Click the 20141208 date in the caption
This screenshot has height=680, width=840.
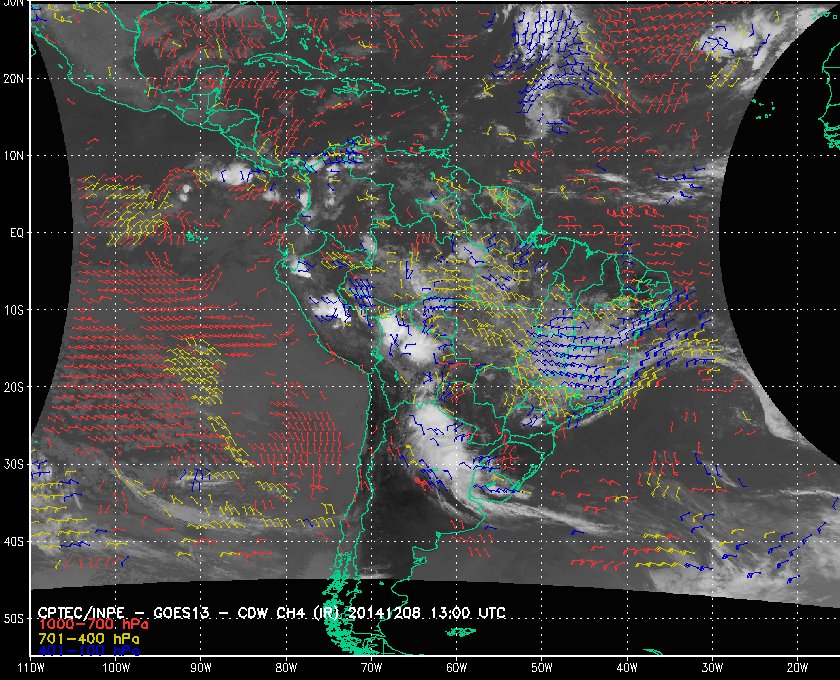coord(386,612)
